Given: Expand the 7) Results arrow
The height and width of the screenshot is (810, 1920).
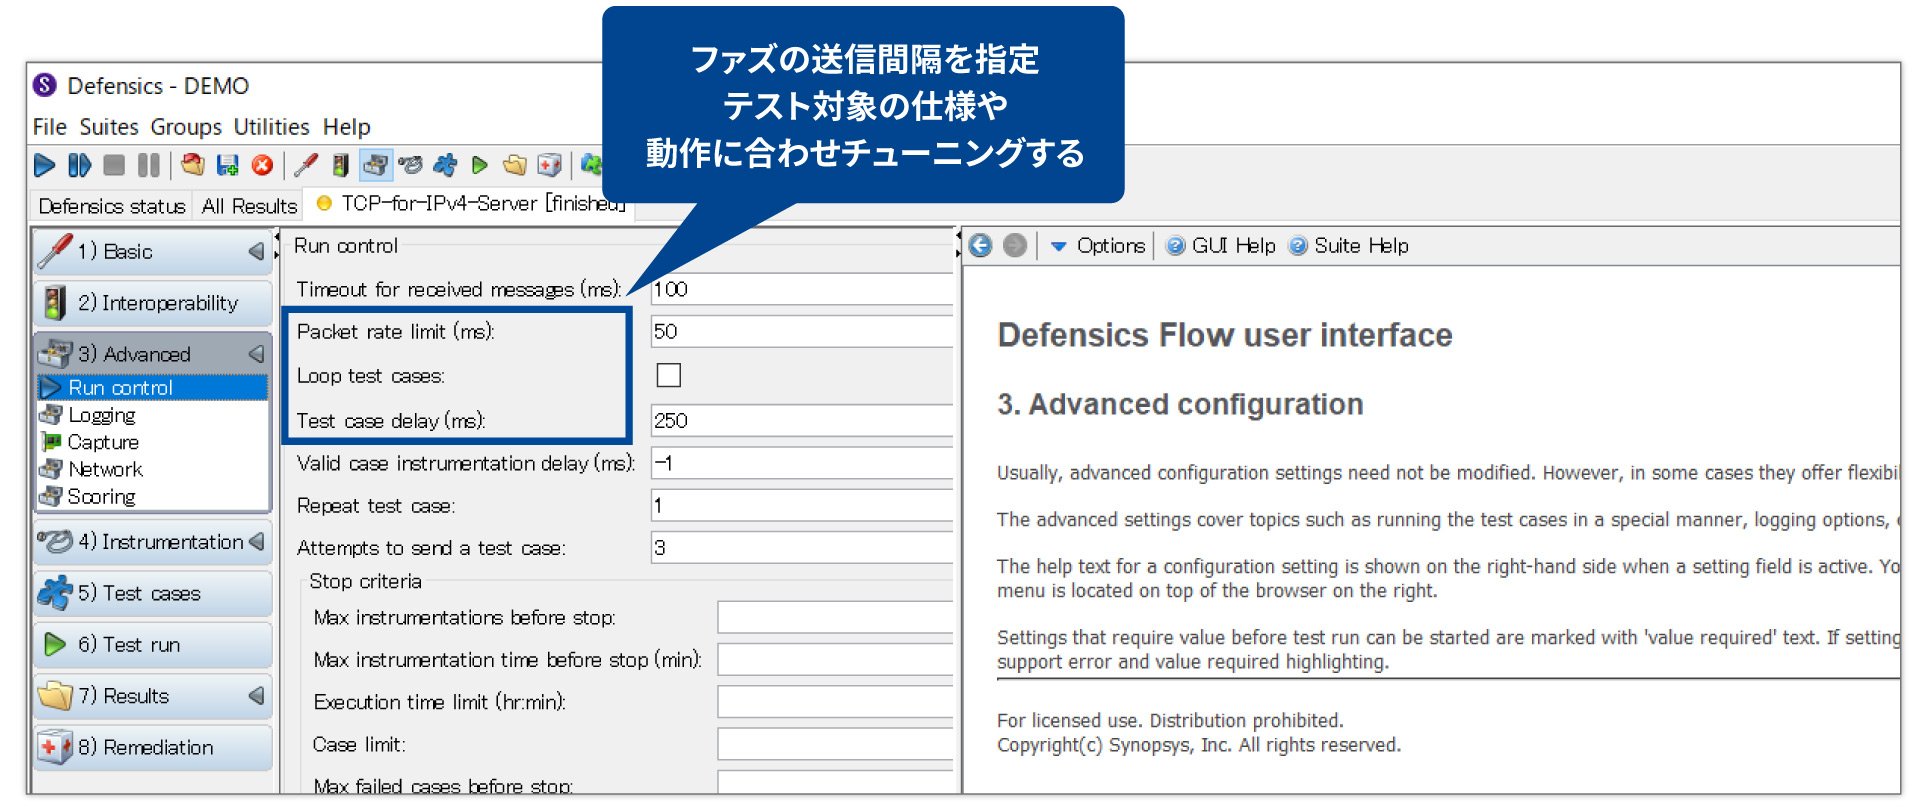Looking at the screenshot, I should pyautogui.click(x=257, y=695).
